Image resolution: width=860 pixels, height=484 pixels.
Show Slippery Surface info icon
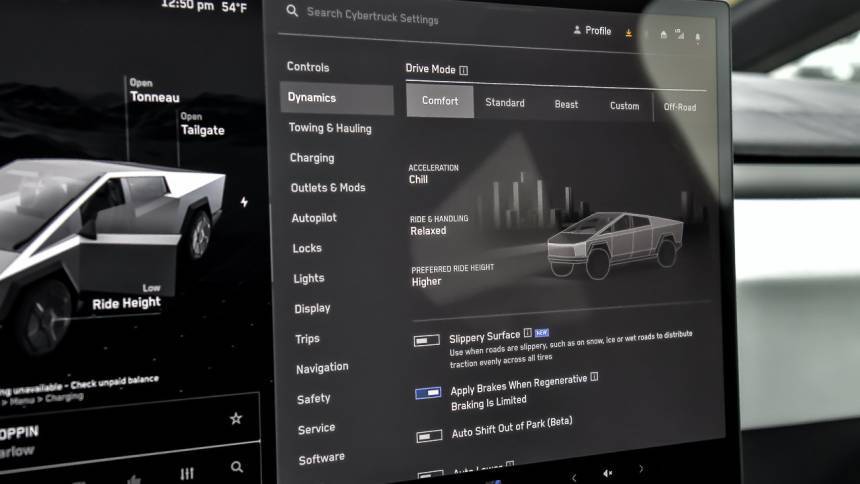[528, 333]
